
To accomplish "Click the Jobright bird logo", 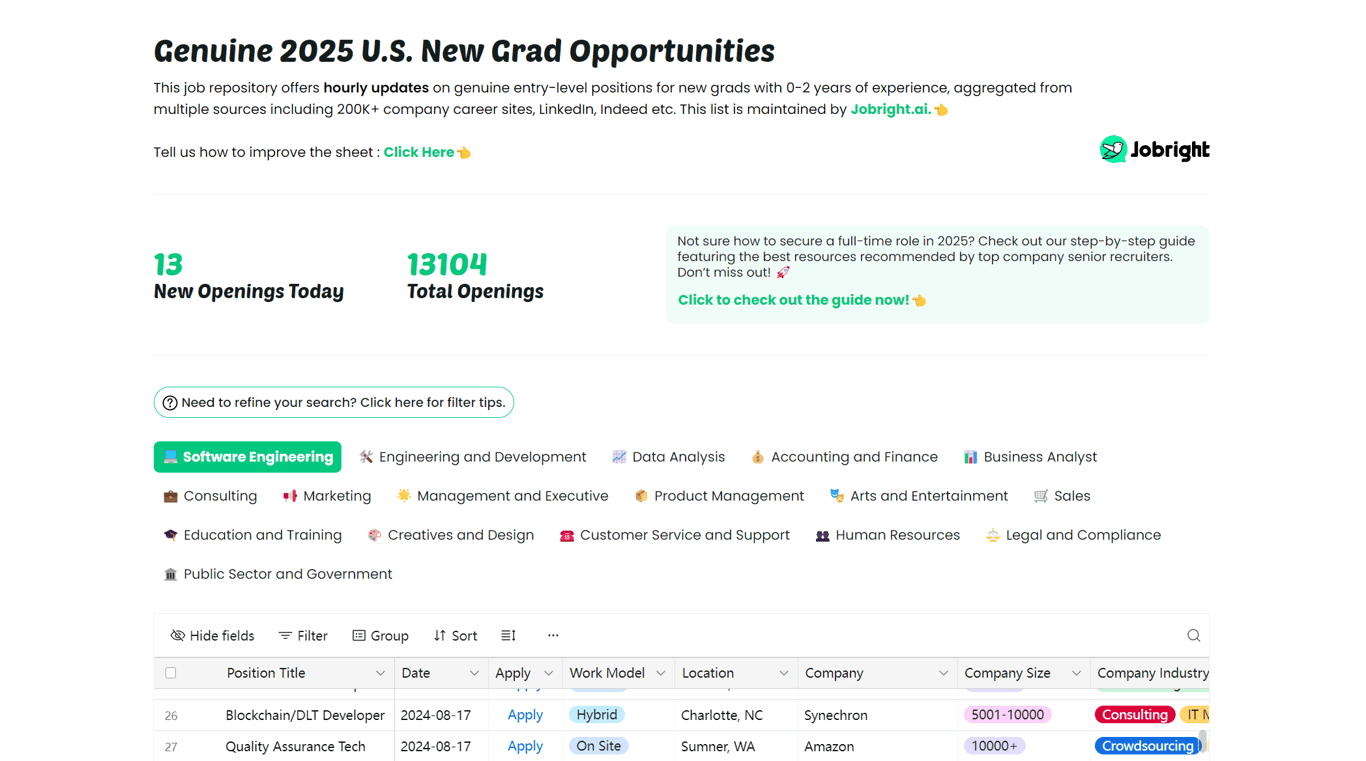I will point(1112,149).
